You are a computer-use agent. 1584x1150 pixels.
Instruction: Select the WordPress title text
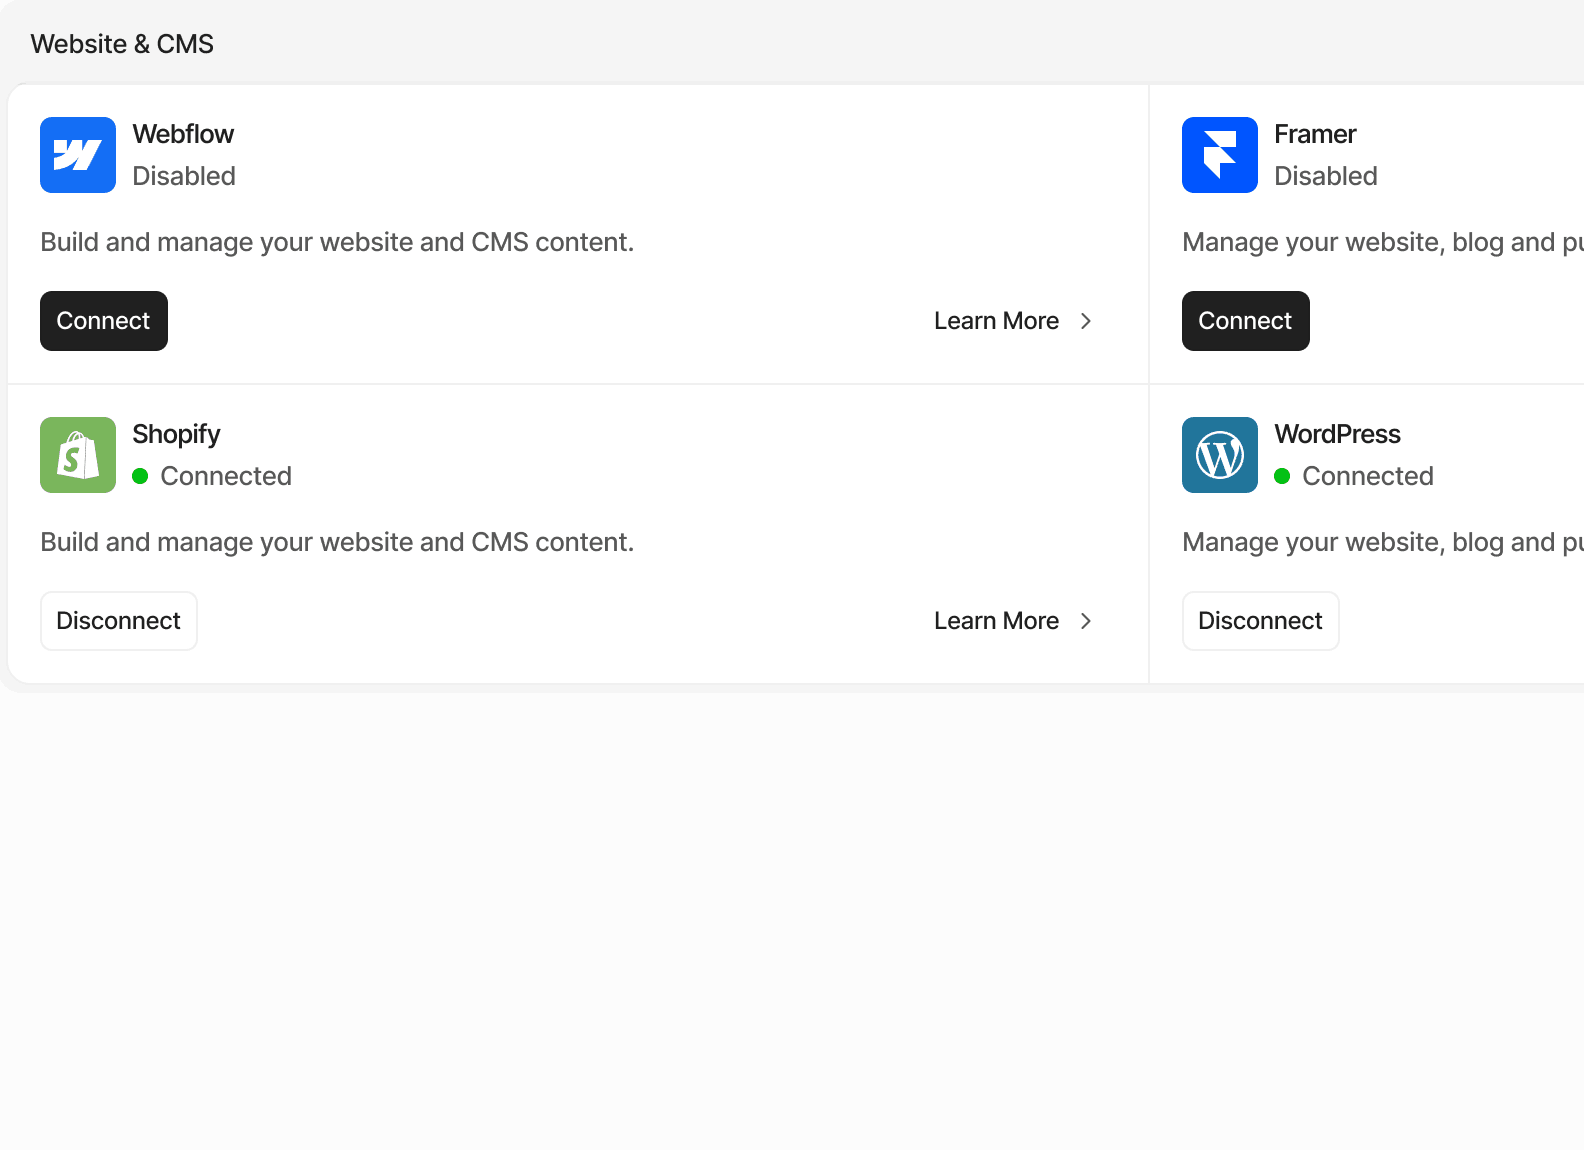coord(1337,434)
